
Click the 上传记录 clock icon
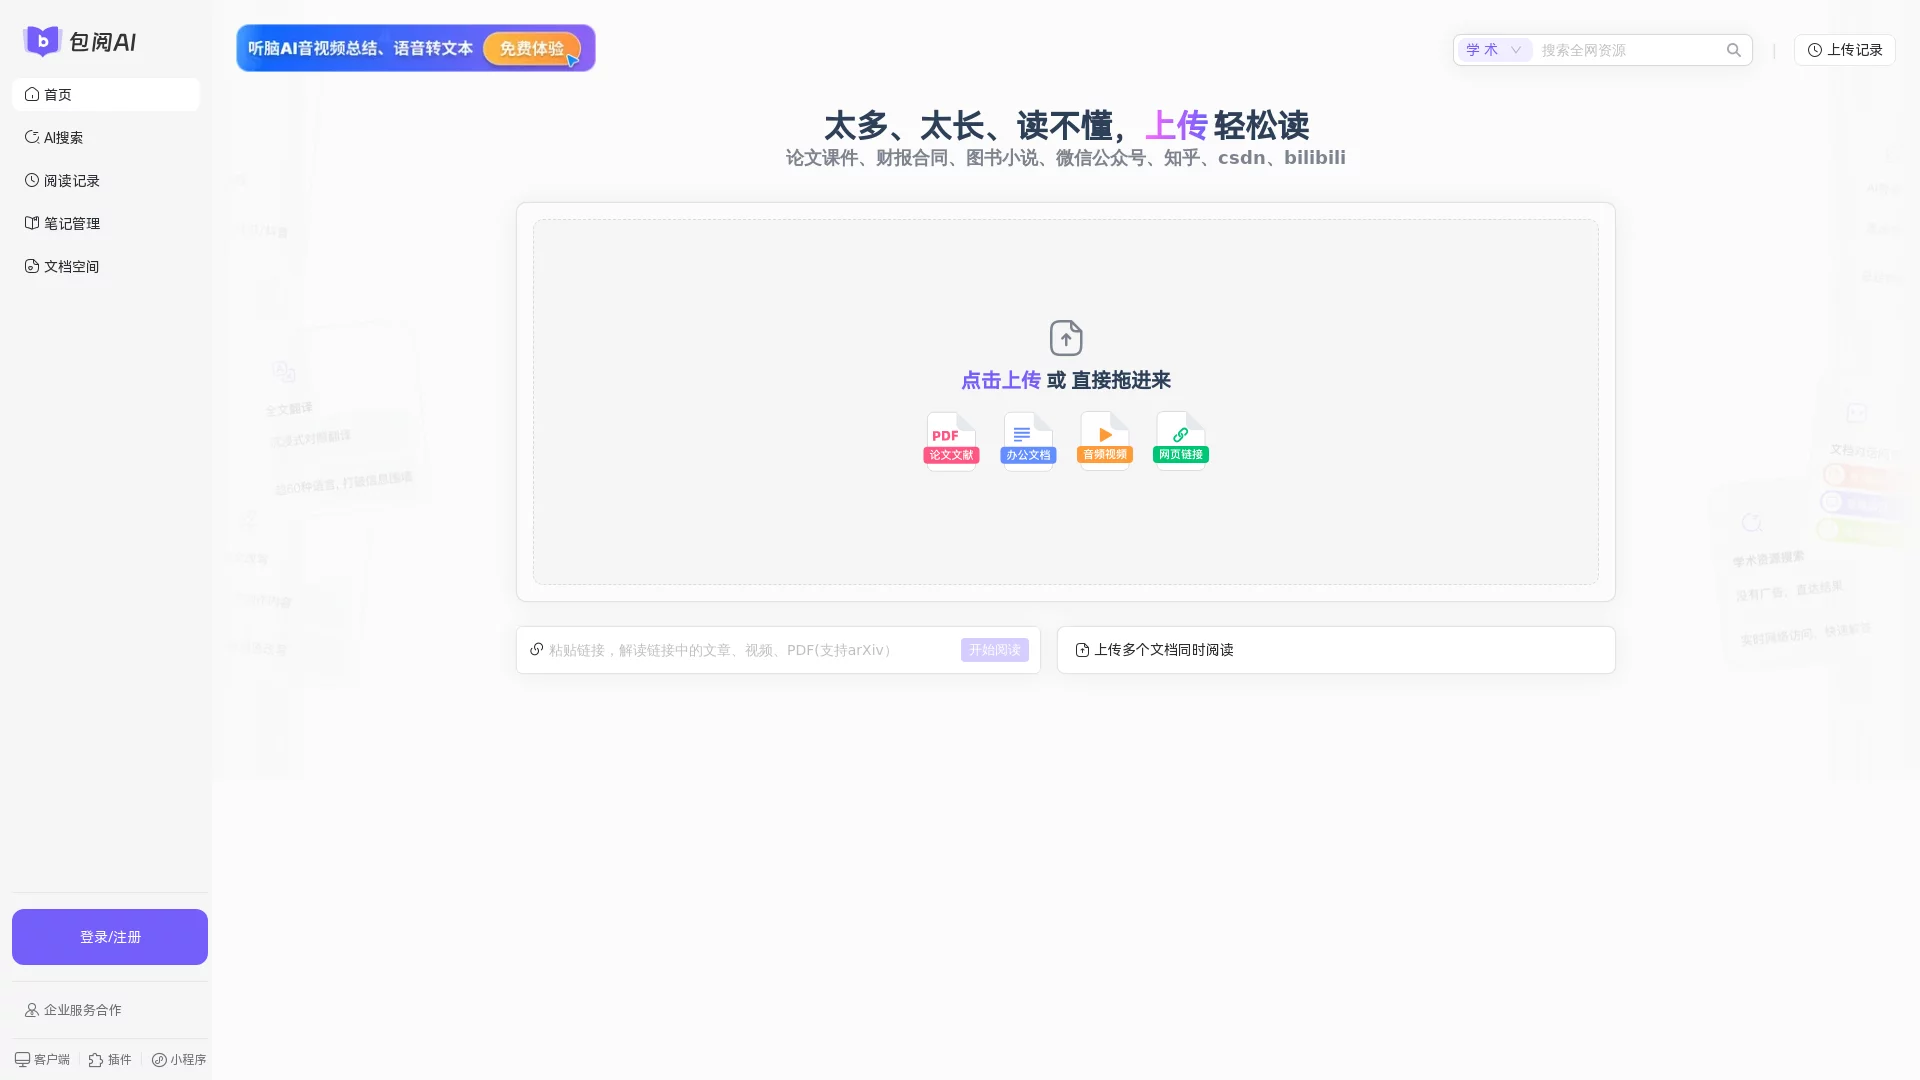coord(1815,49)
